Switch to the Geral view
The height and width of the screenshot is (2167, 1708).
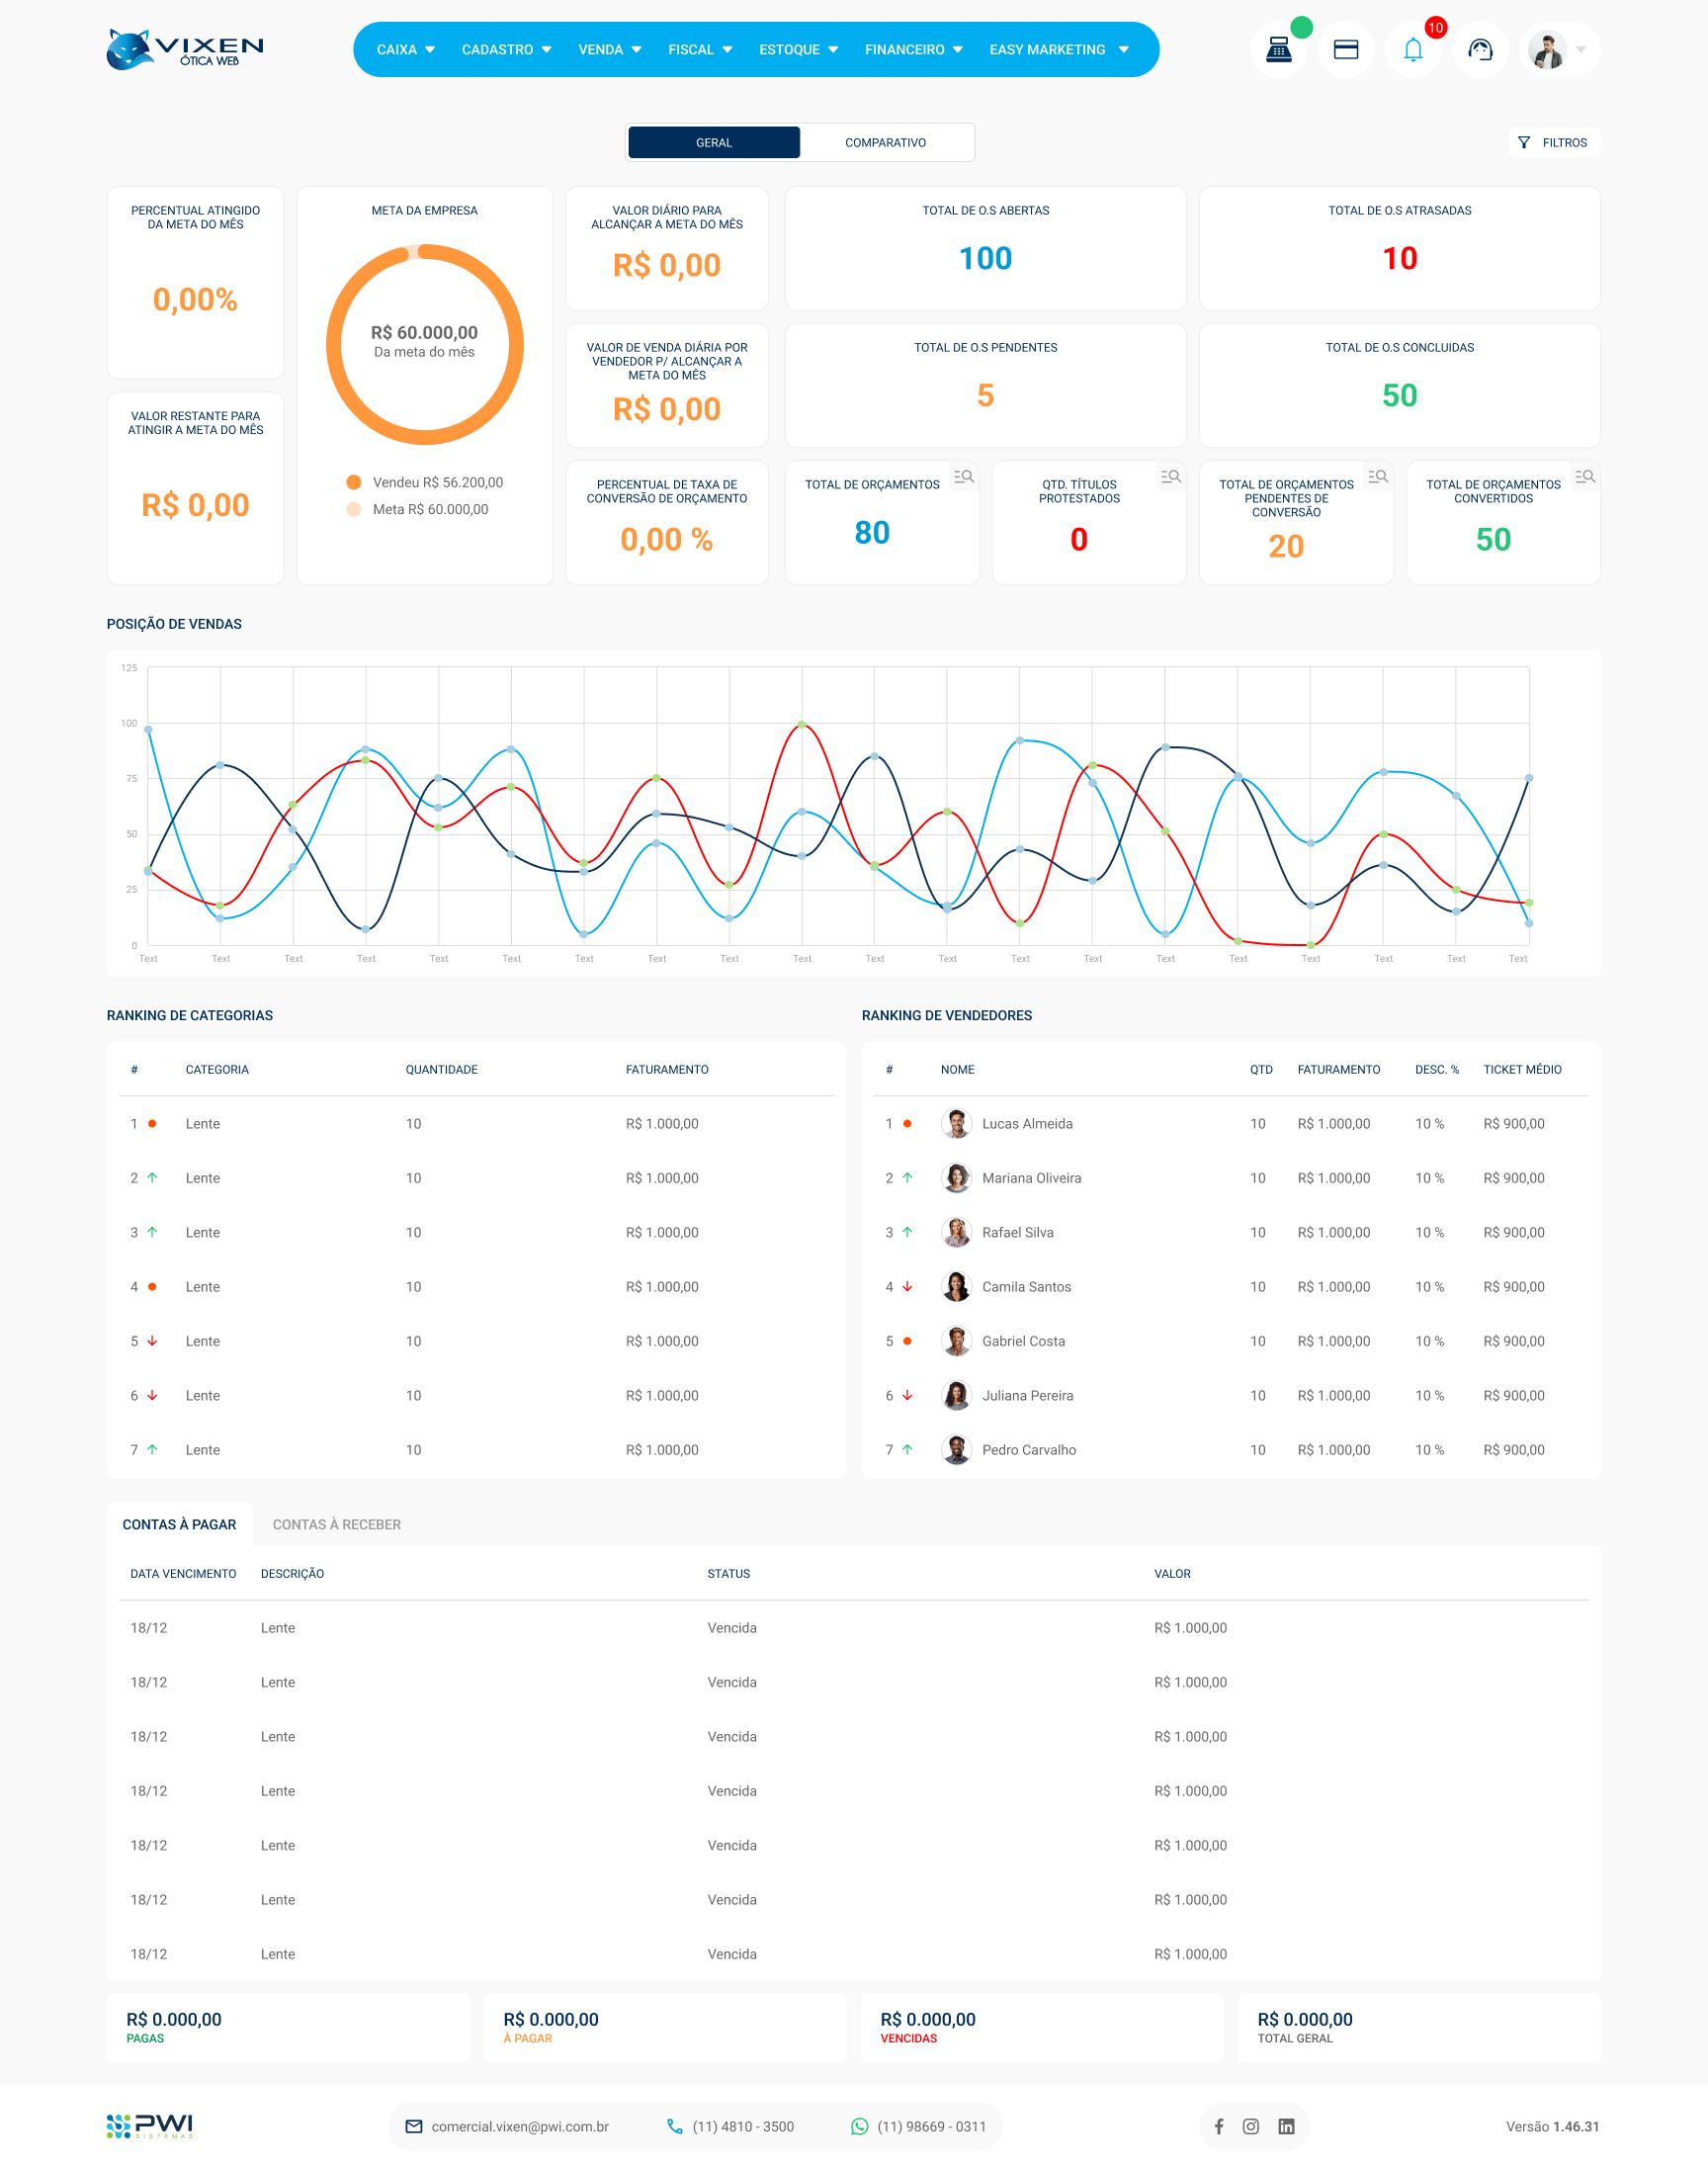[x=713, y=143]
